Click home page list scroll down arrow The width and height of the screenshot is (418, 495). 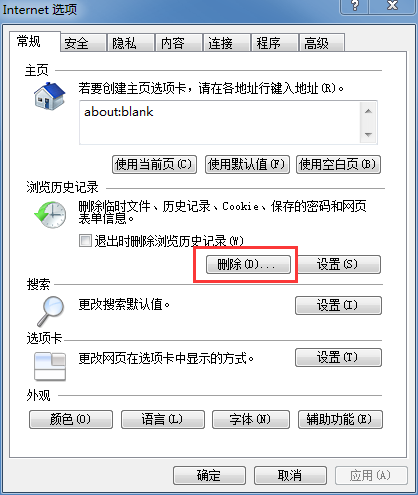pyautogui.click(x=368, y=134)
